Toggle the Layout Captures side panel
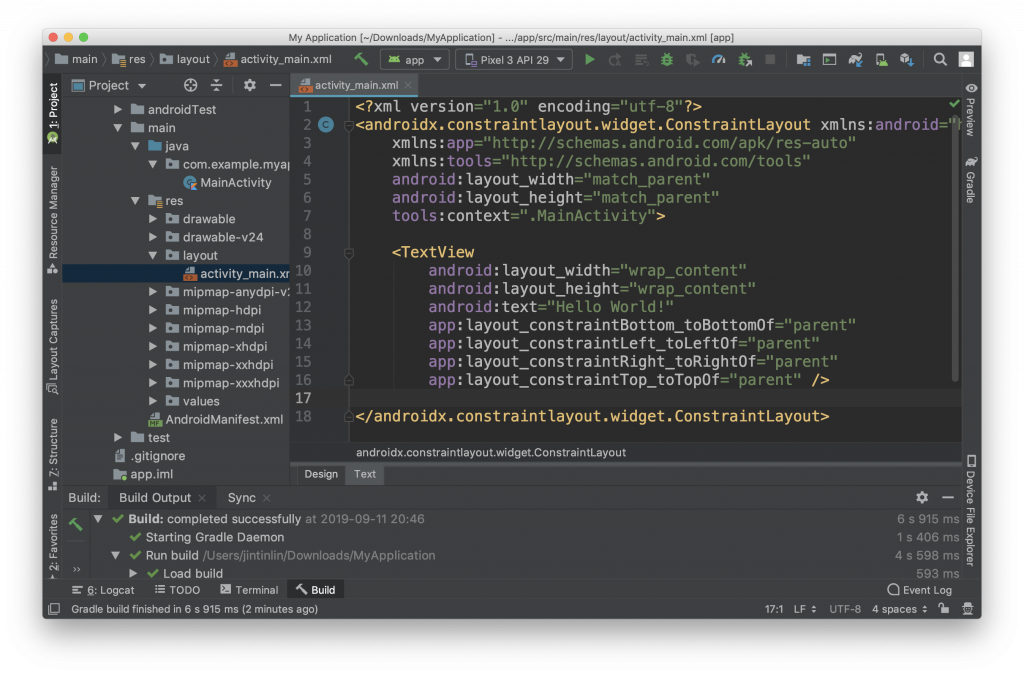The height and width of the screenshot is (675, 1024). [53, 346]
